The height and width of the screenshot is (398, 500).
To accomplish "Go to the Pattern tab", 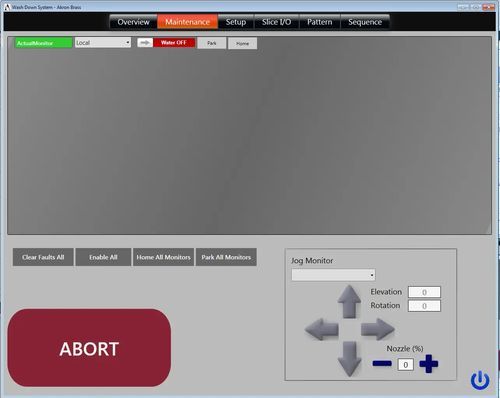I will coord(320,22).
